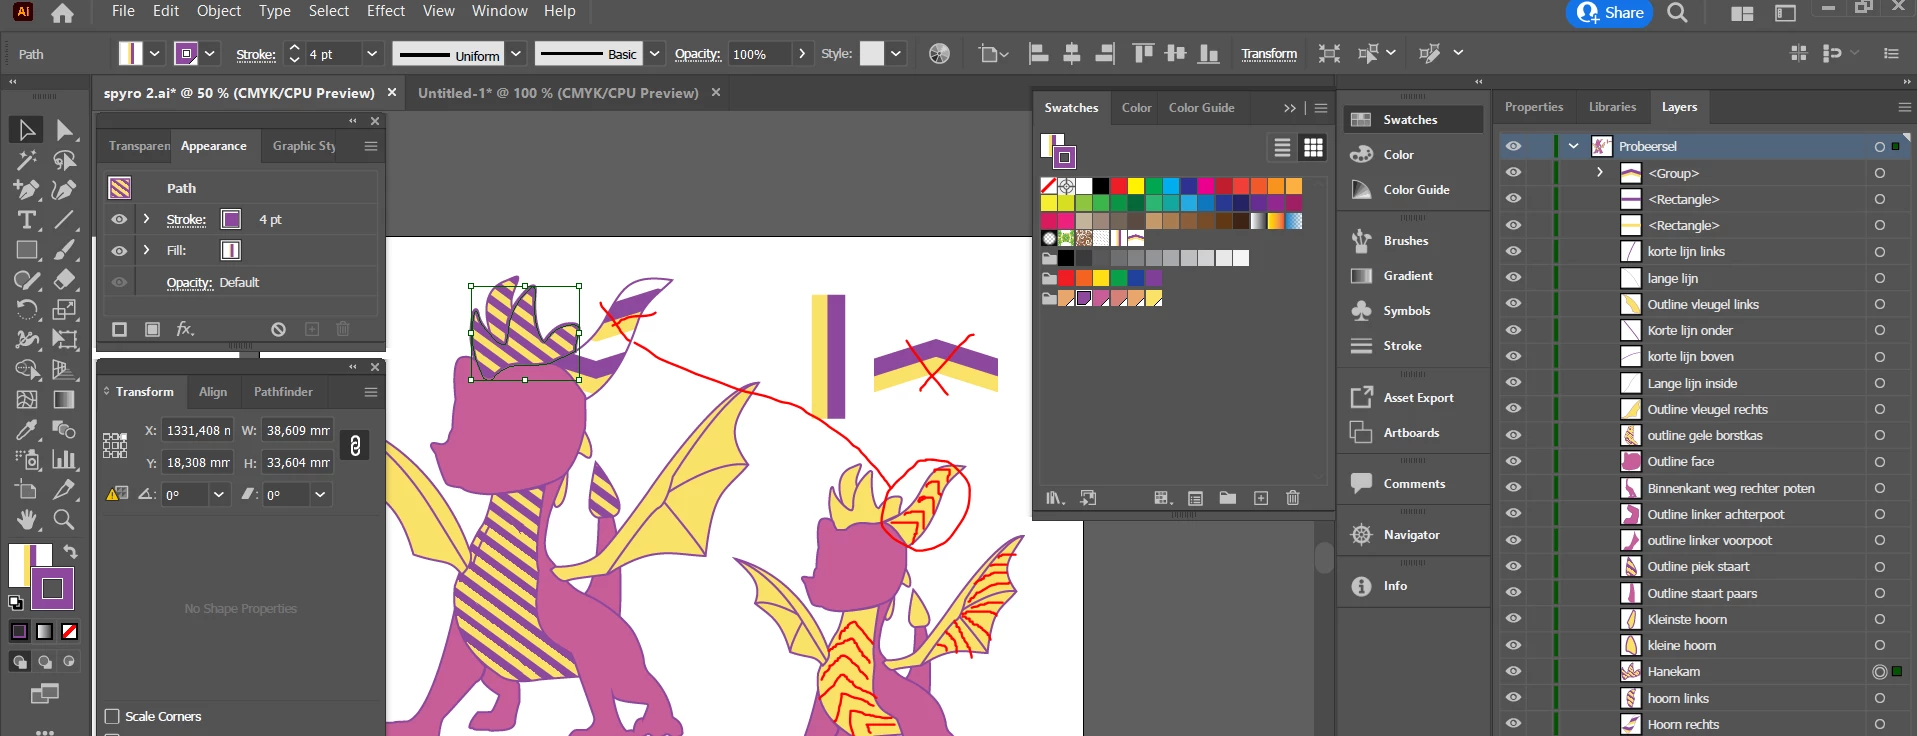Select the Type tool

pyautogui.click(x=26, y=220)
